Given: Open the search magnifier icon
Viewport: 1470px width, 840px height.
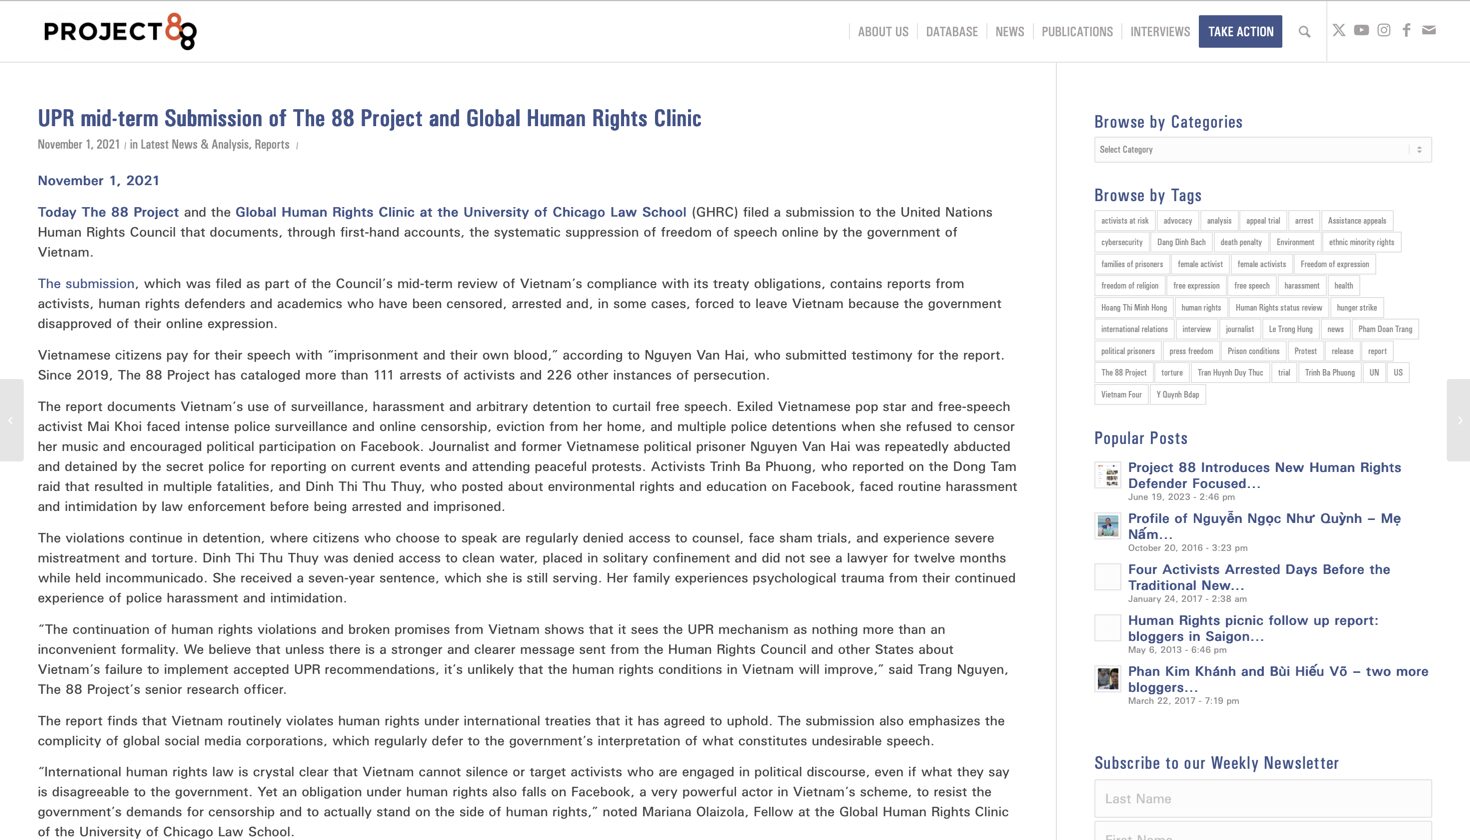Looking at the screenshot, I should click(x=1304, y=32).
